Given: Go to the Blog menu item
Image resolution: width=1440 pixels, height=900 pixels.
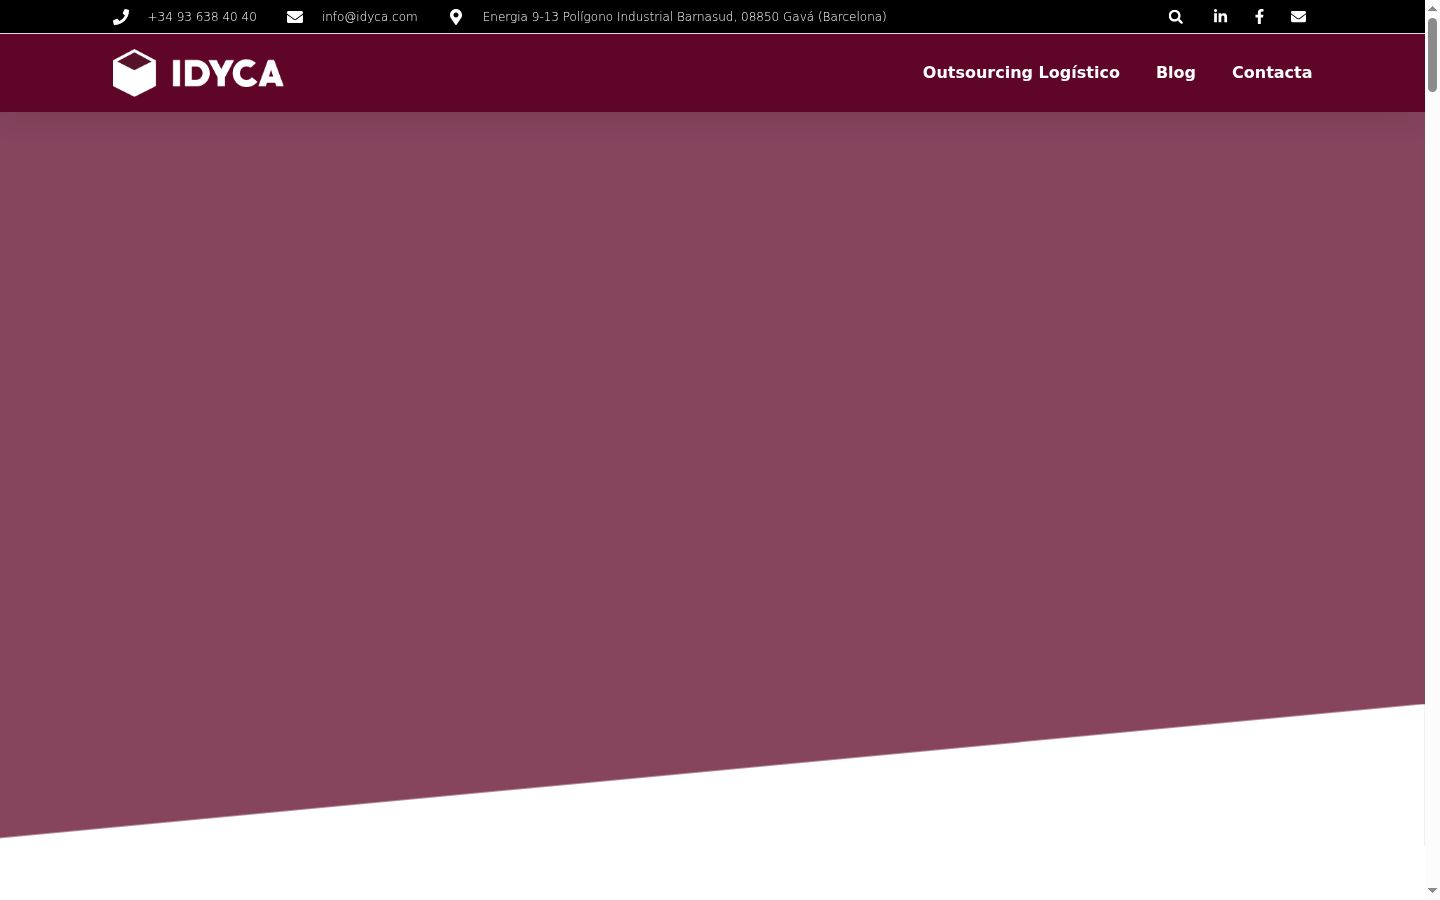Looking at the screenshot, I should (x=1176, y=72).
